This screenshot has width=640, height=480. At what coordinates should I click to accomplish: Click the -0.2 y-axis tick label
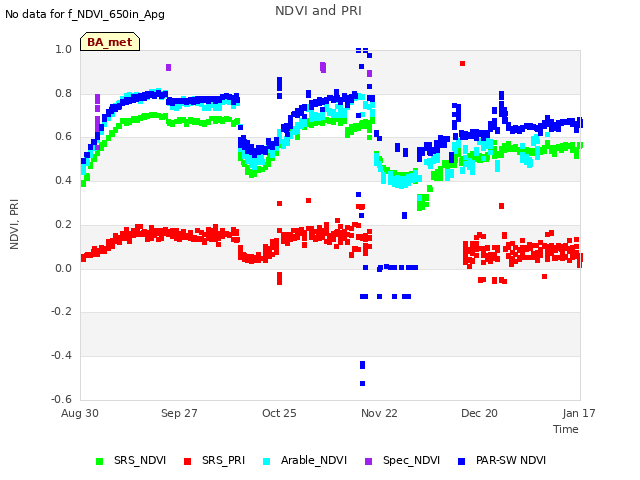(61, 311)
